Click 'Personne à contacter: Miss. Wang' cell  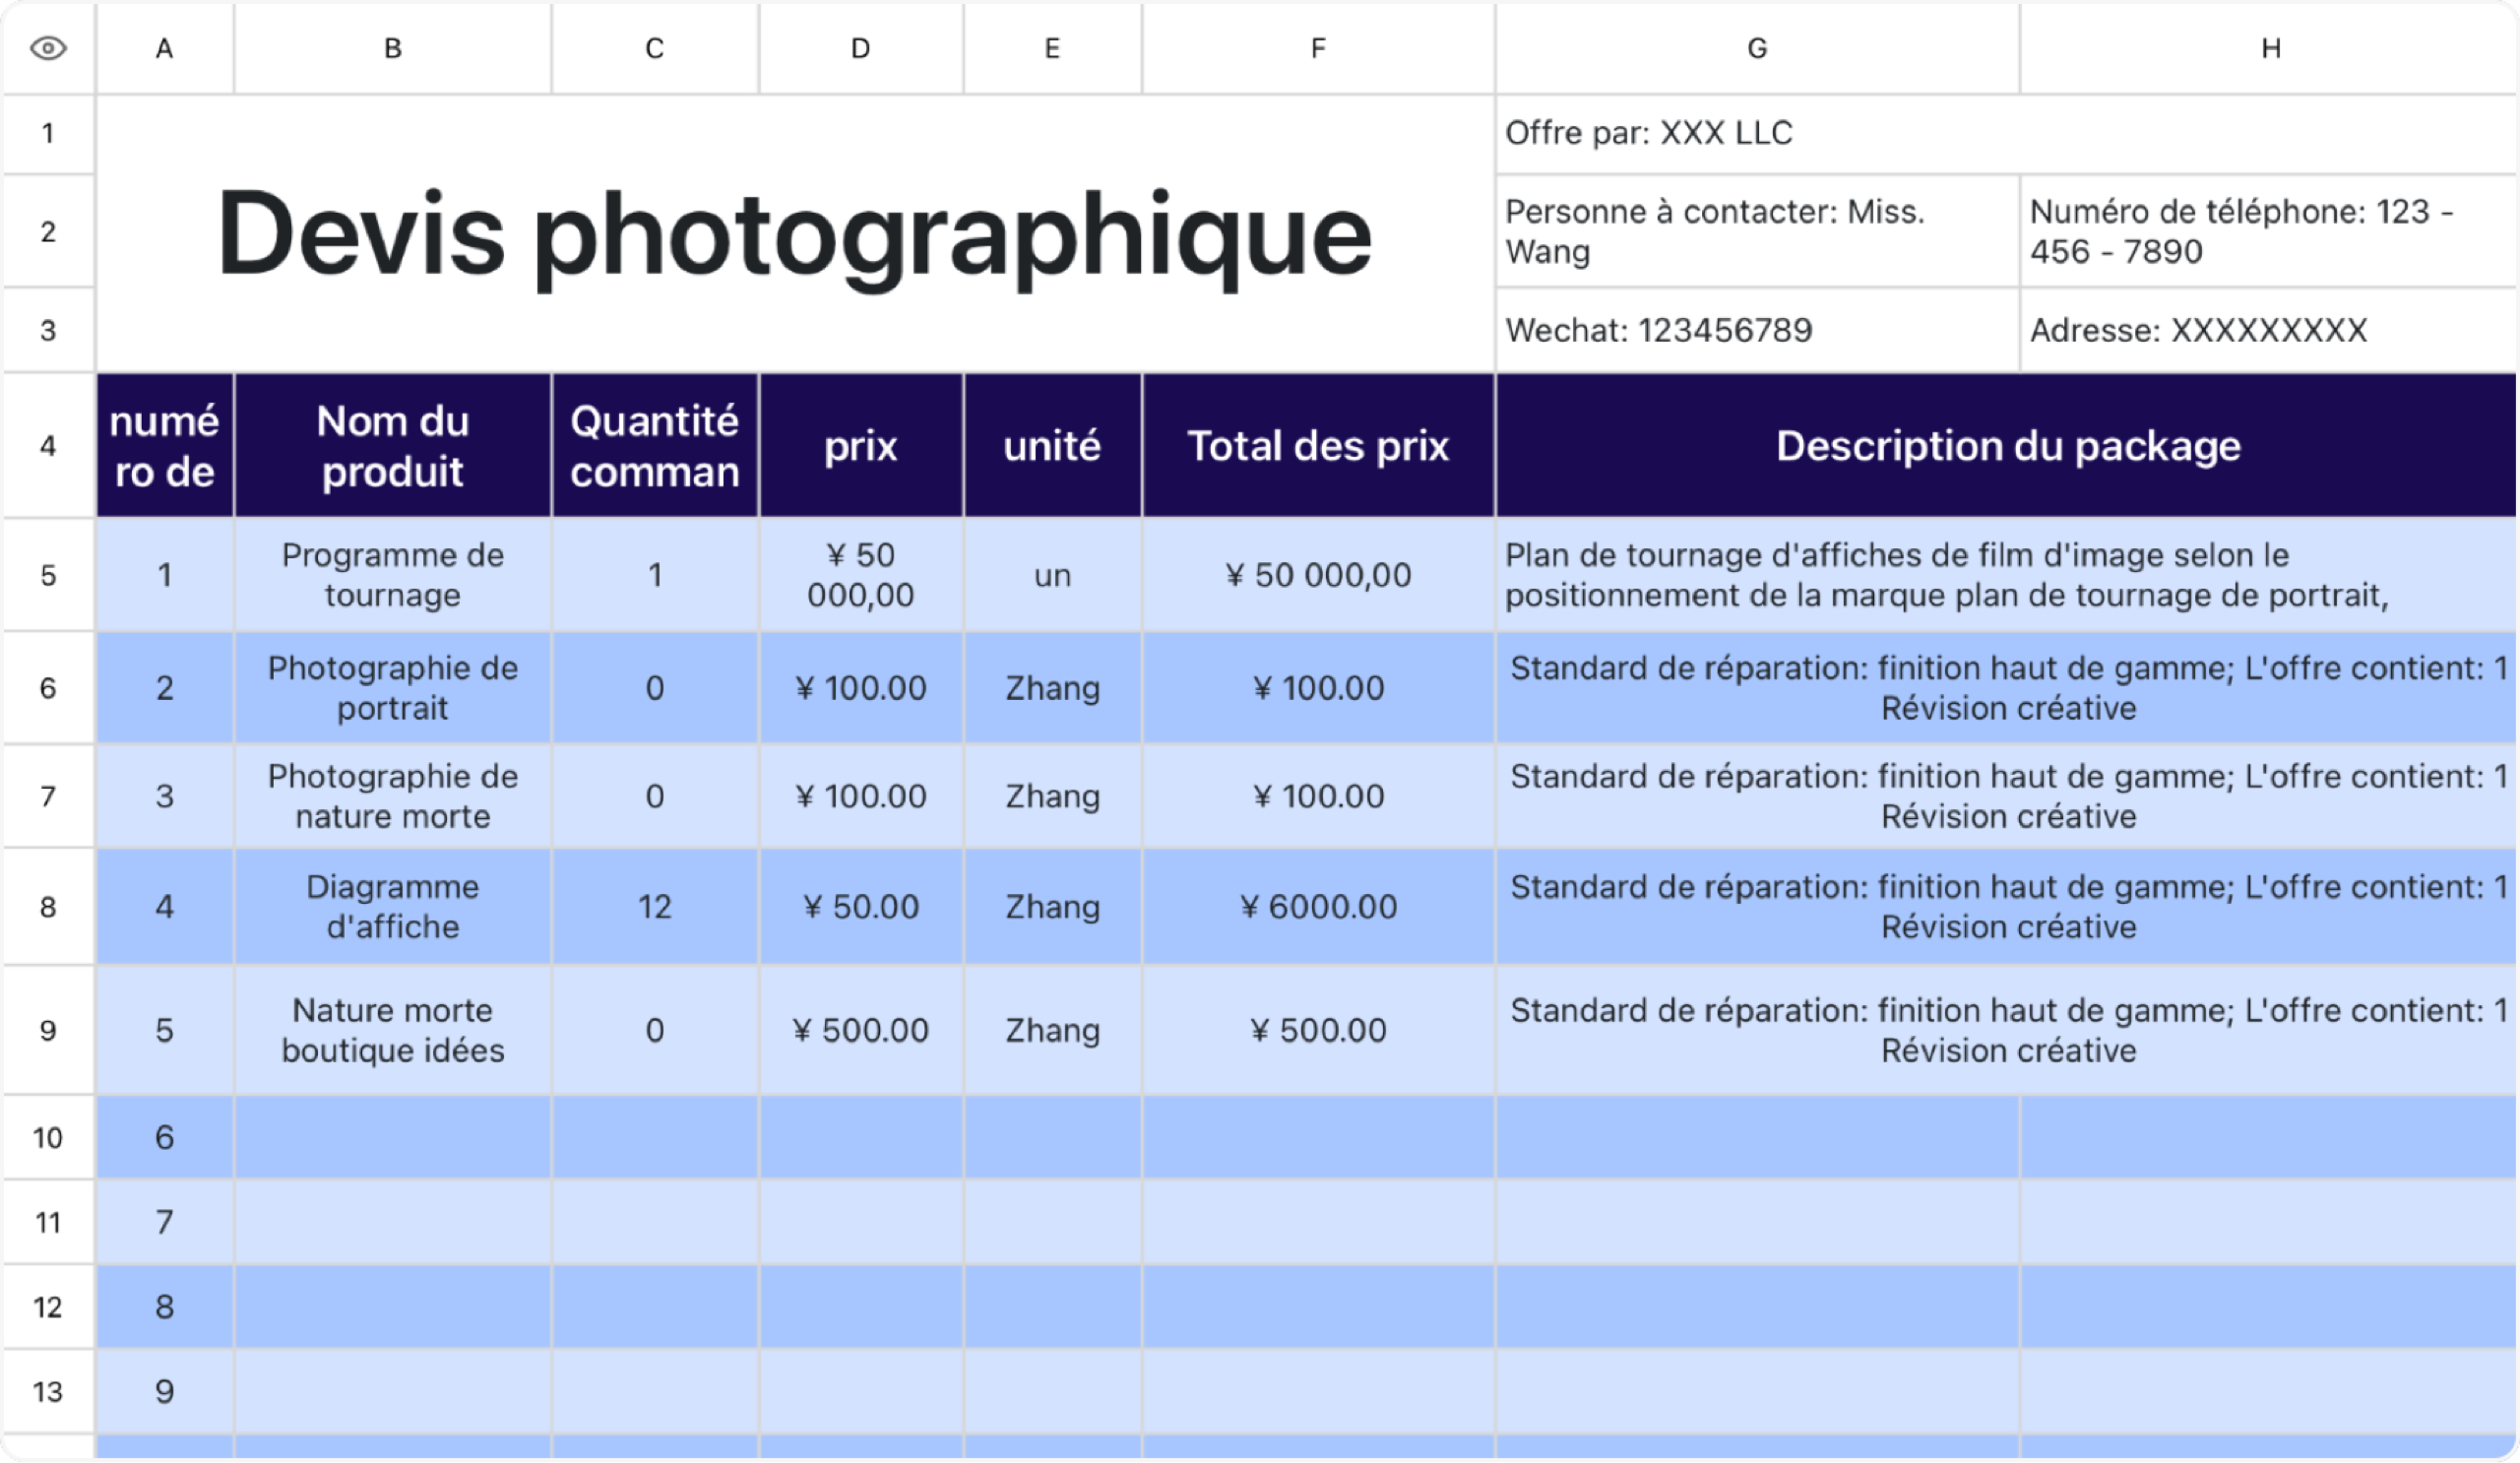click(x=1757, y=231)
